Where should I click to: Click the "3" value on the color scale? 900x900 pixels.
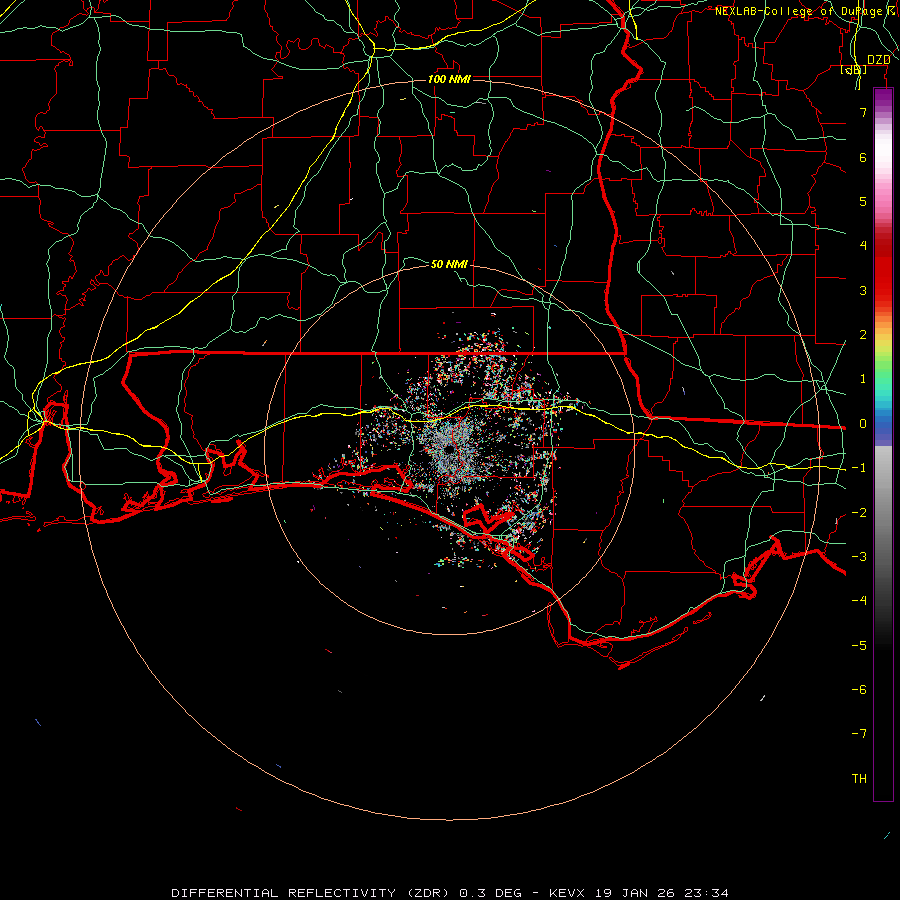coord(863,290)
